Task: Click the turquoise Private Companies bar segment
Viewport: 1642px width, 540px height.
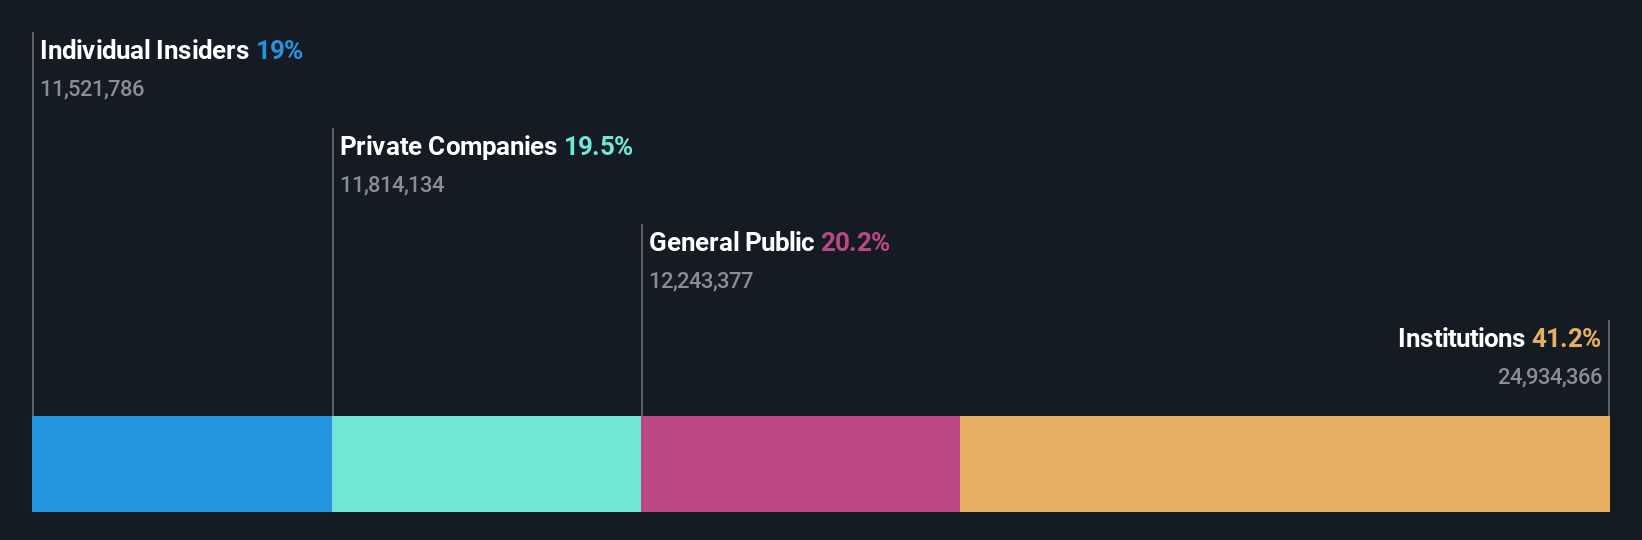Action: point(486,464)
